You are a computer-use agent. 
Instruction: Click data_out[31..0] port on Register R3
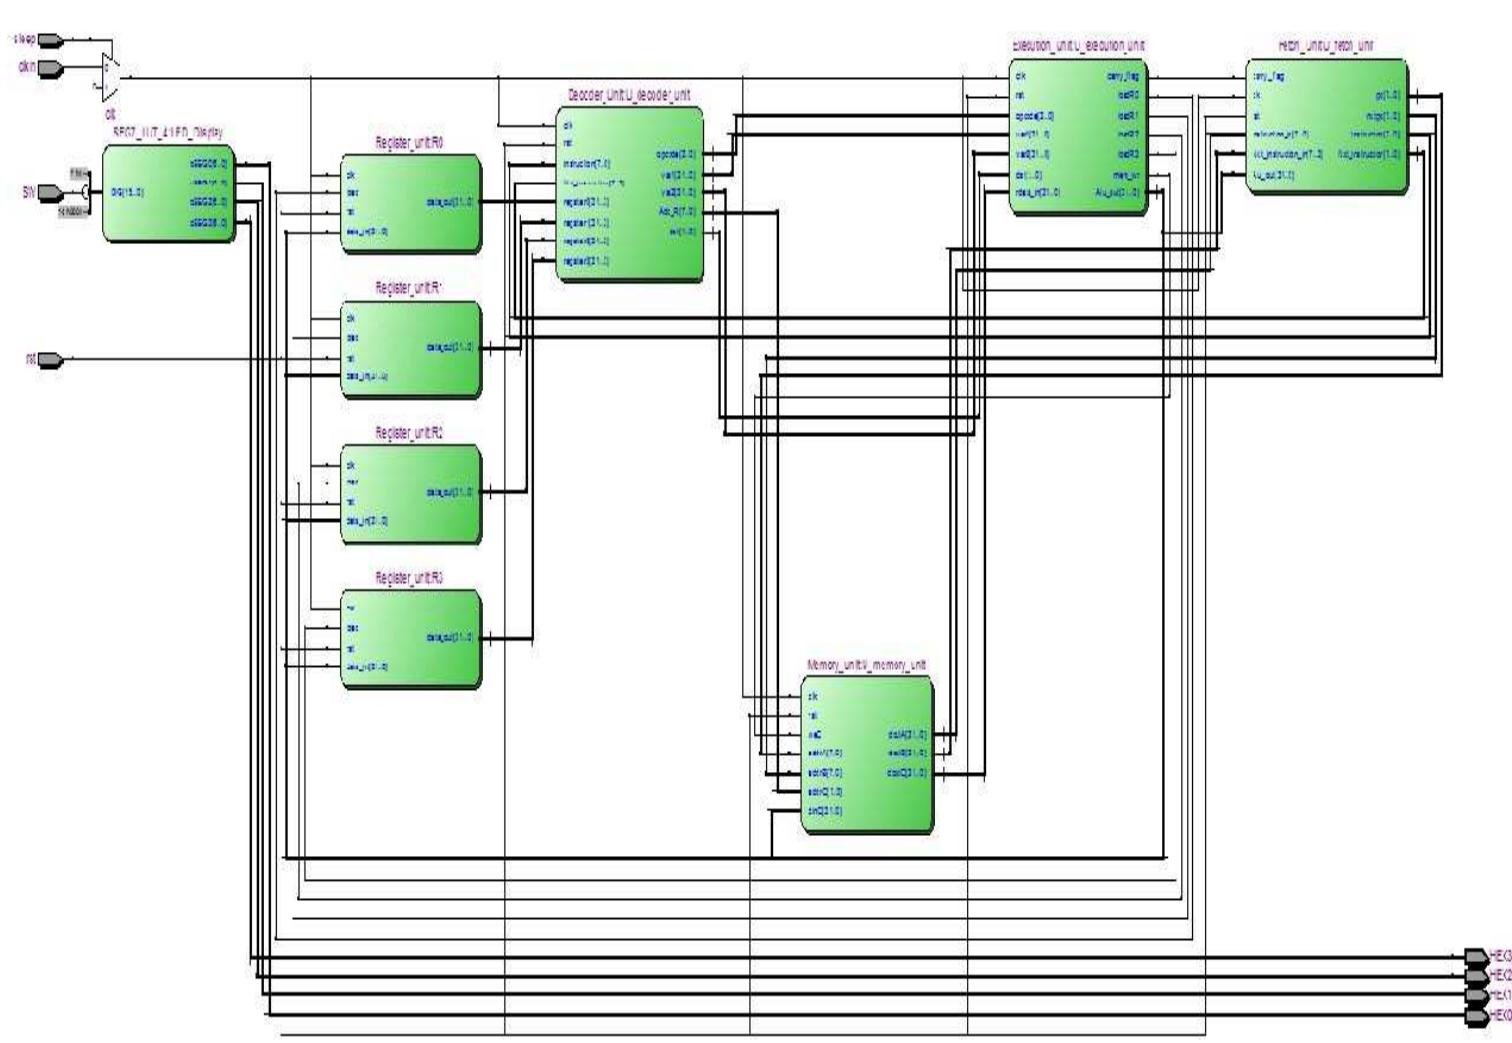click(450, 637)
